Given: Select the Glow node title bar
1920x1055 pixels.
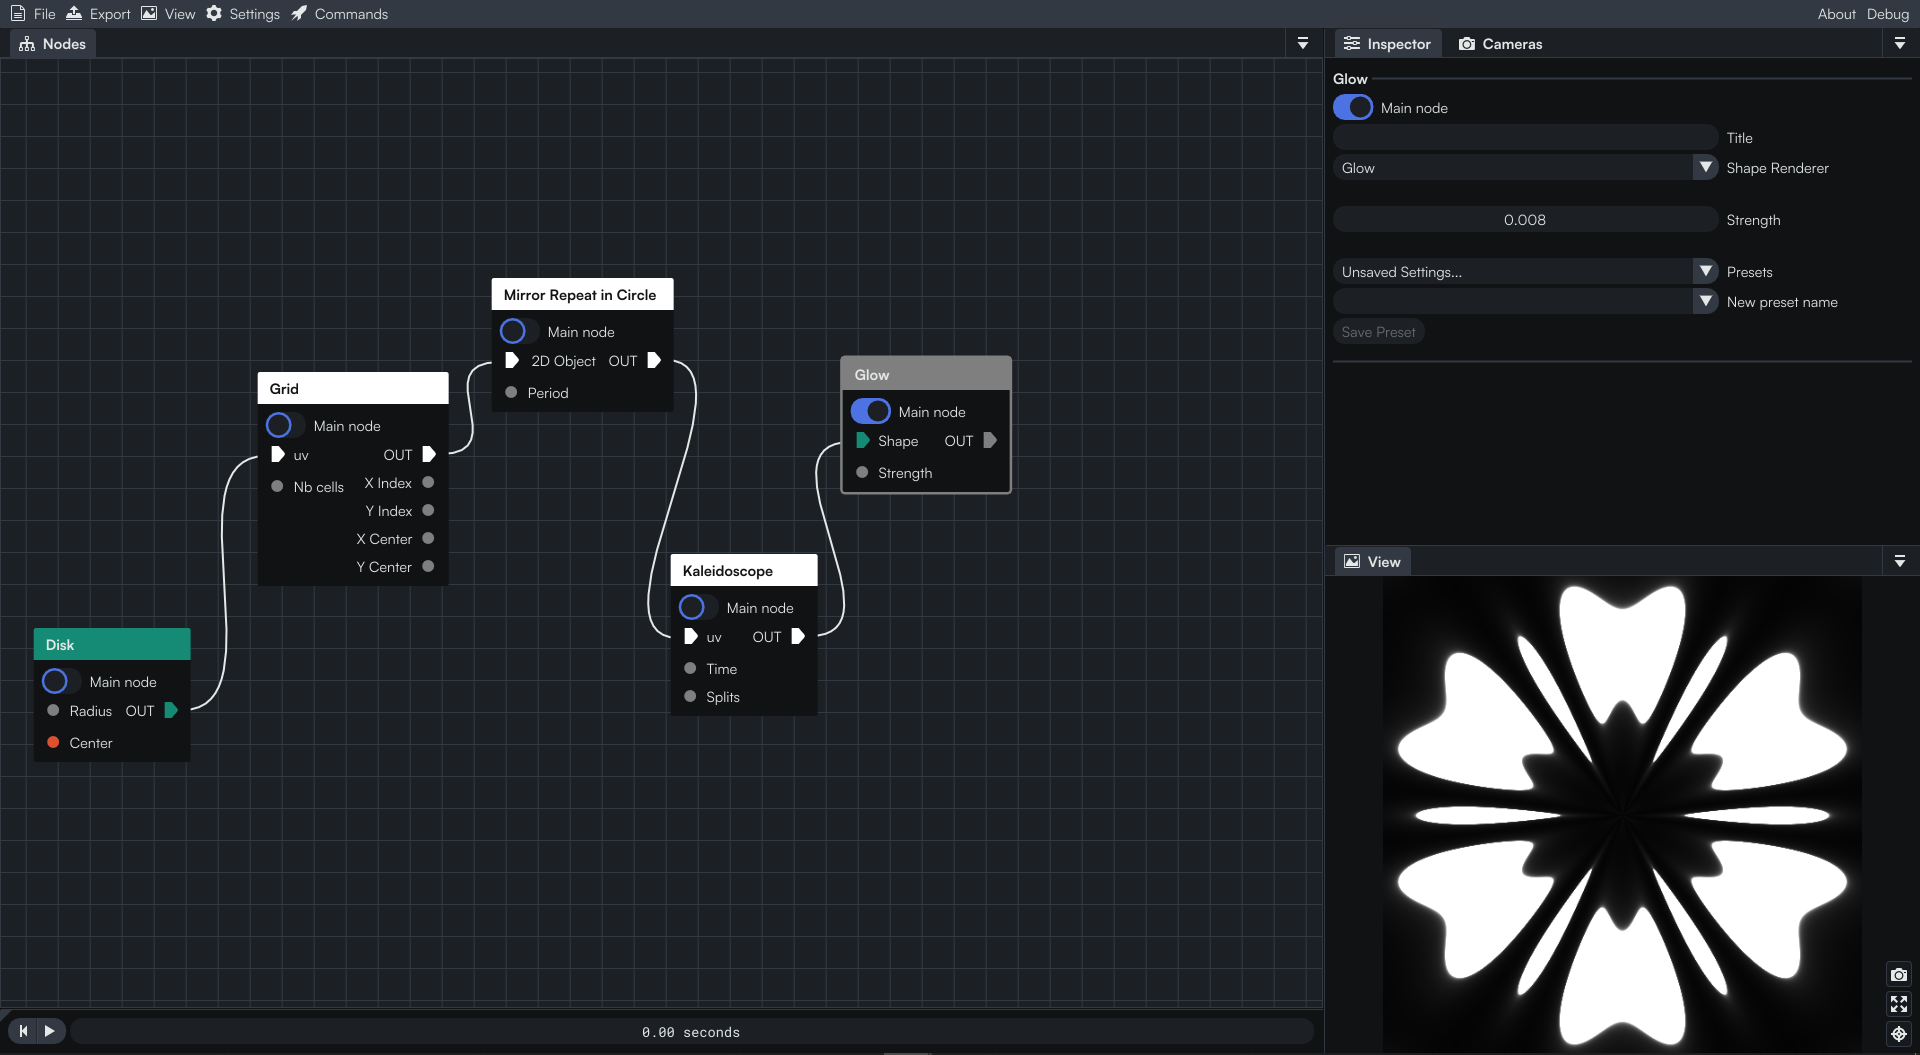Looking at the screenshot, I should click(x=926, y=375).
